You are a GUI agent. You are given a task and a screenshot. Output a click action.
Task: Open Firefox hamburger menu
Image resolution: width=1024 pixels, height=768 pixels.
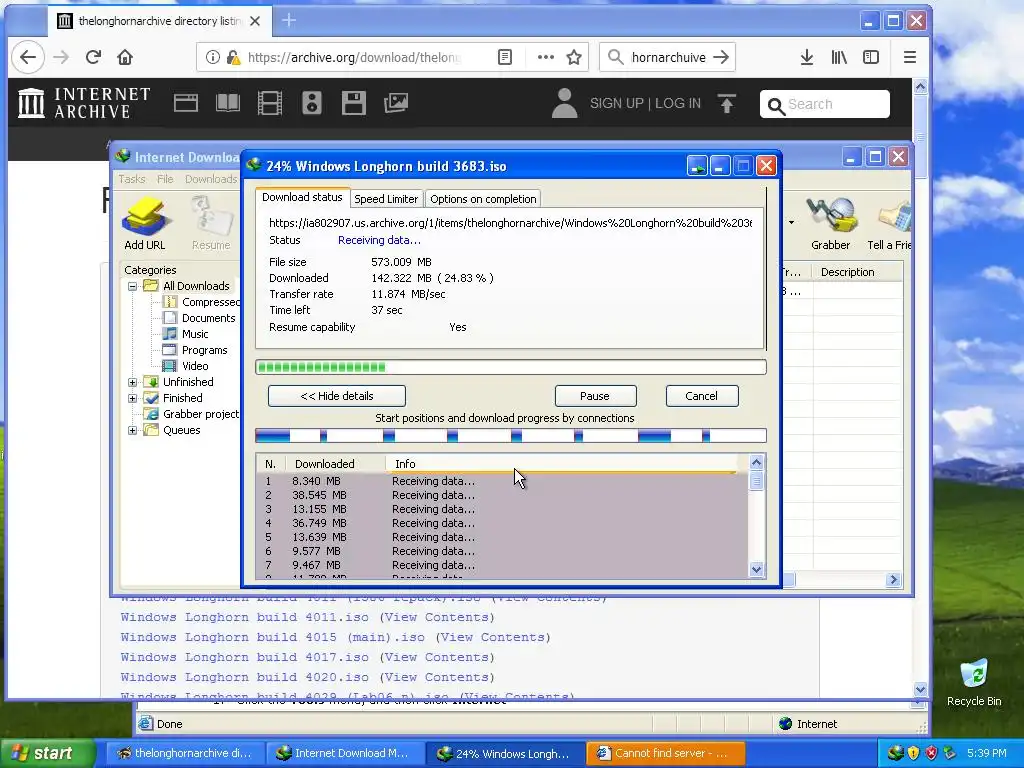[909, 57]
